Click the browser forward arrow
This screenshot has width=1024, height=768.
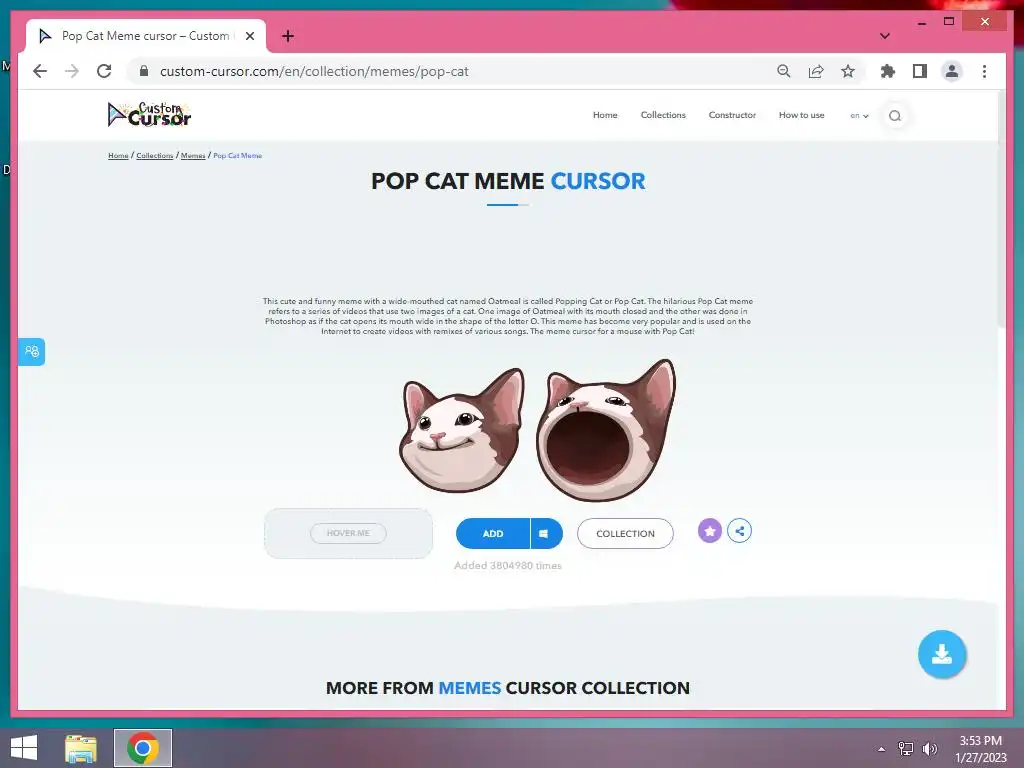pyautogui.click(x=72, y=71)
